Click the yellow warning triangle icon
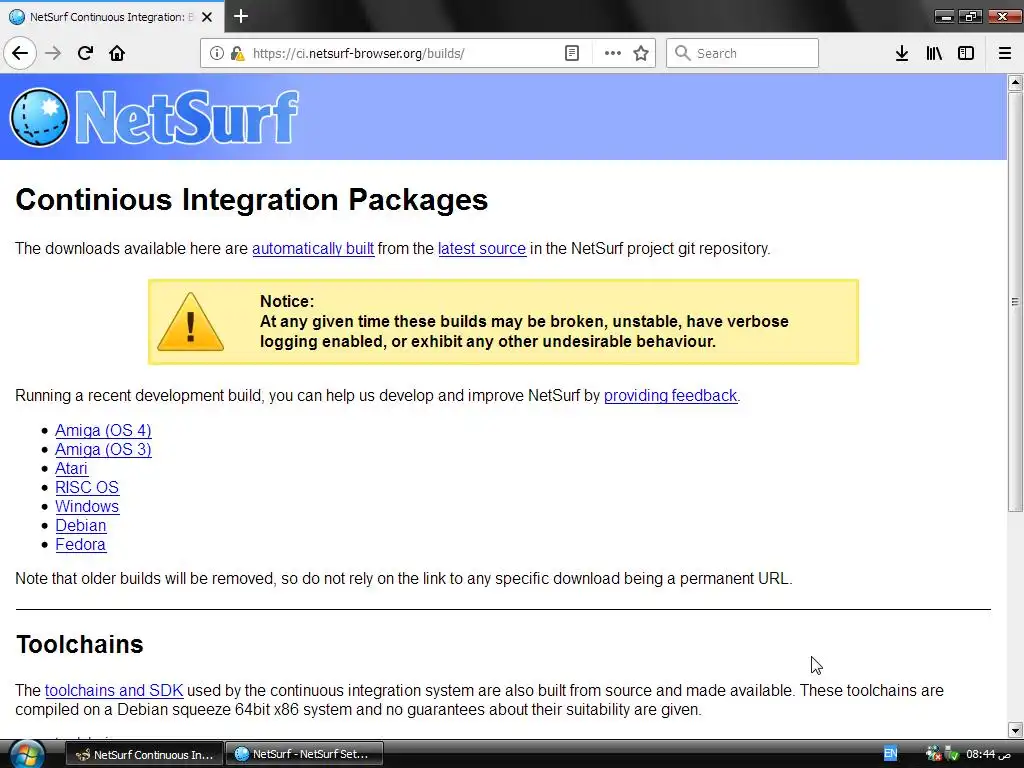 tap(190, 322)
